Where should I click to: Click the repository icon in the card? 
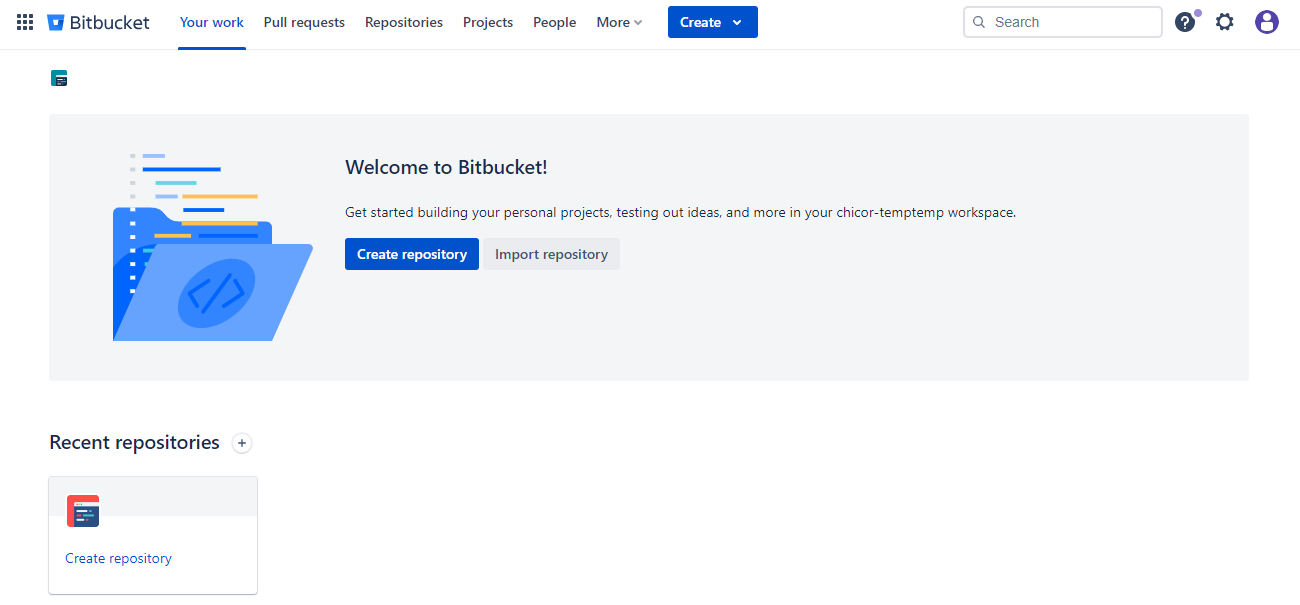(x=83, y=511)
